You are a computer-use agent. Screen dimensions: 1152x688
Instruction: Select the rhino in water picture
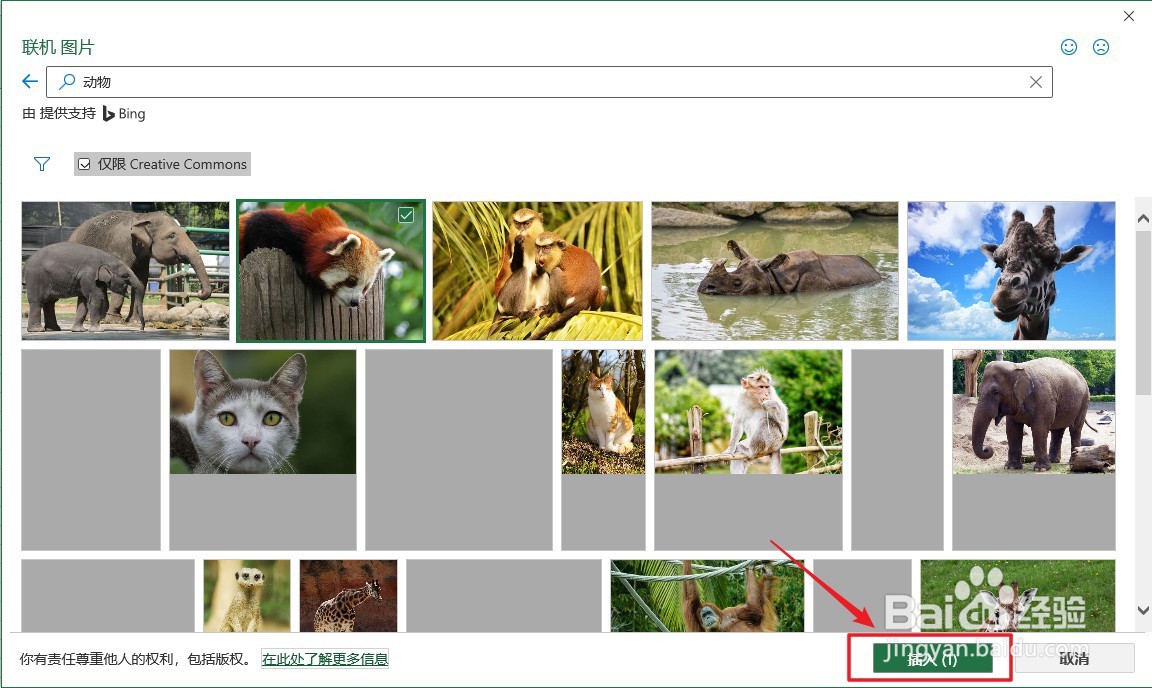tap(775, 270)
